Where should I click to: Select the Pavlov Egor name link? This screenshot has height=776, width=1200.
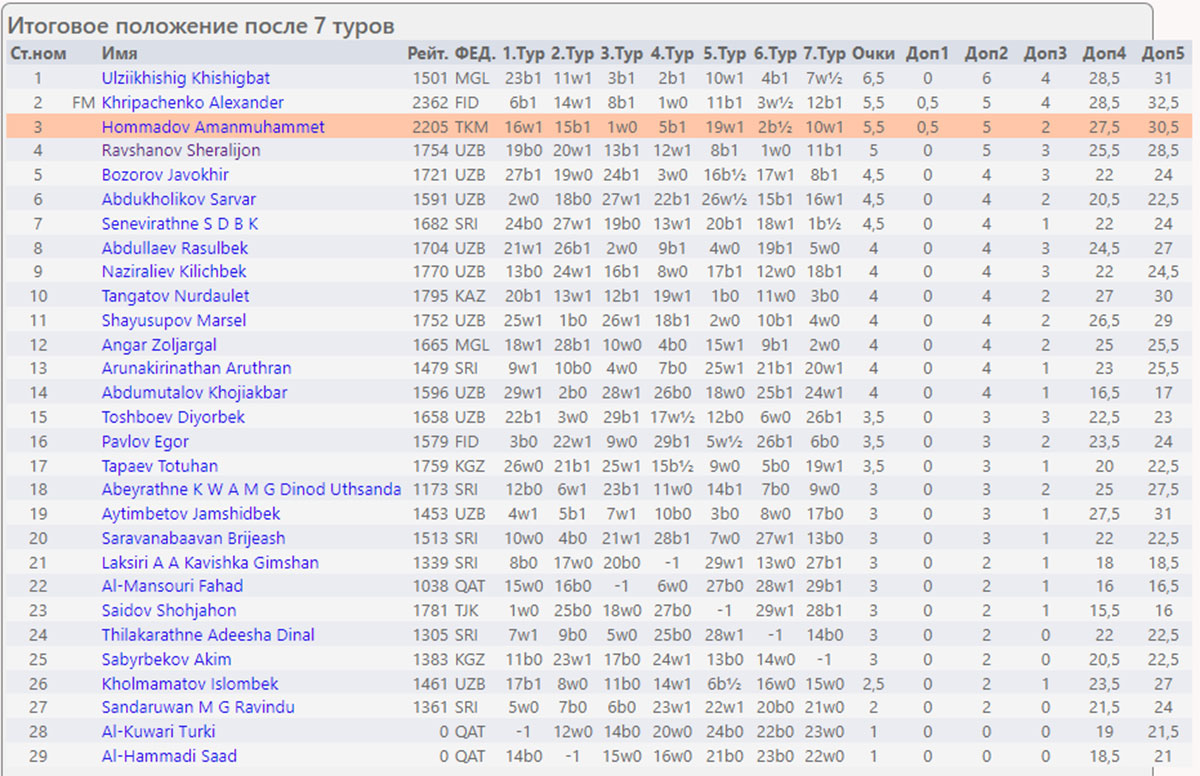tap(145, 441)
